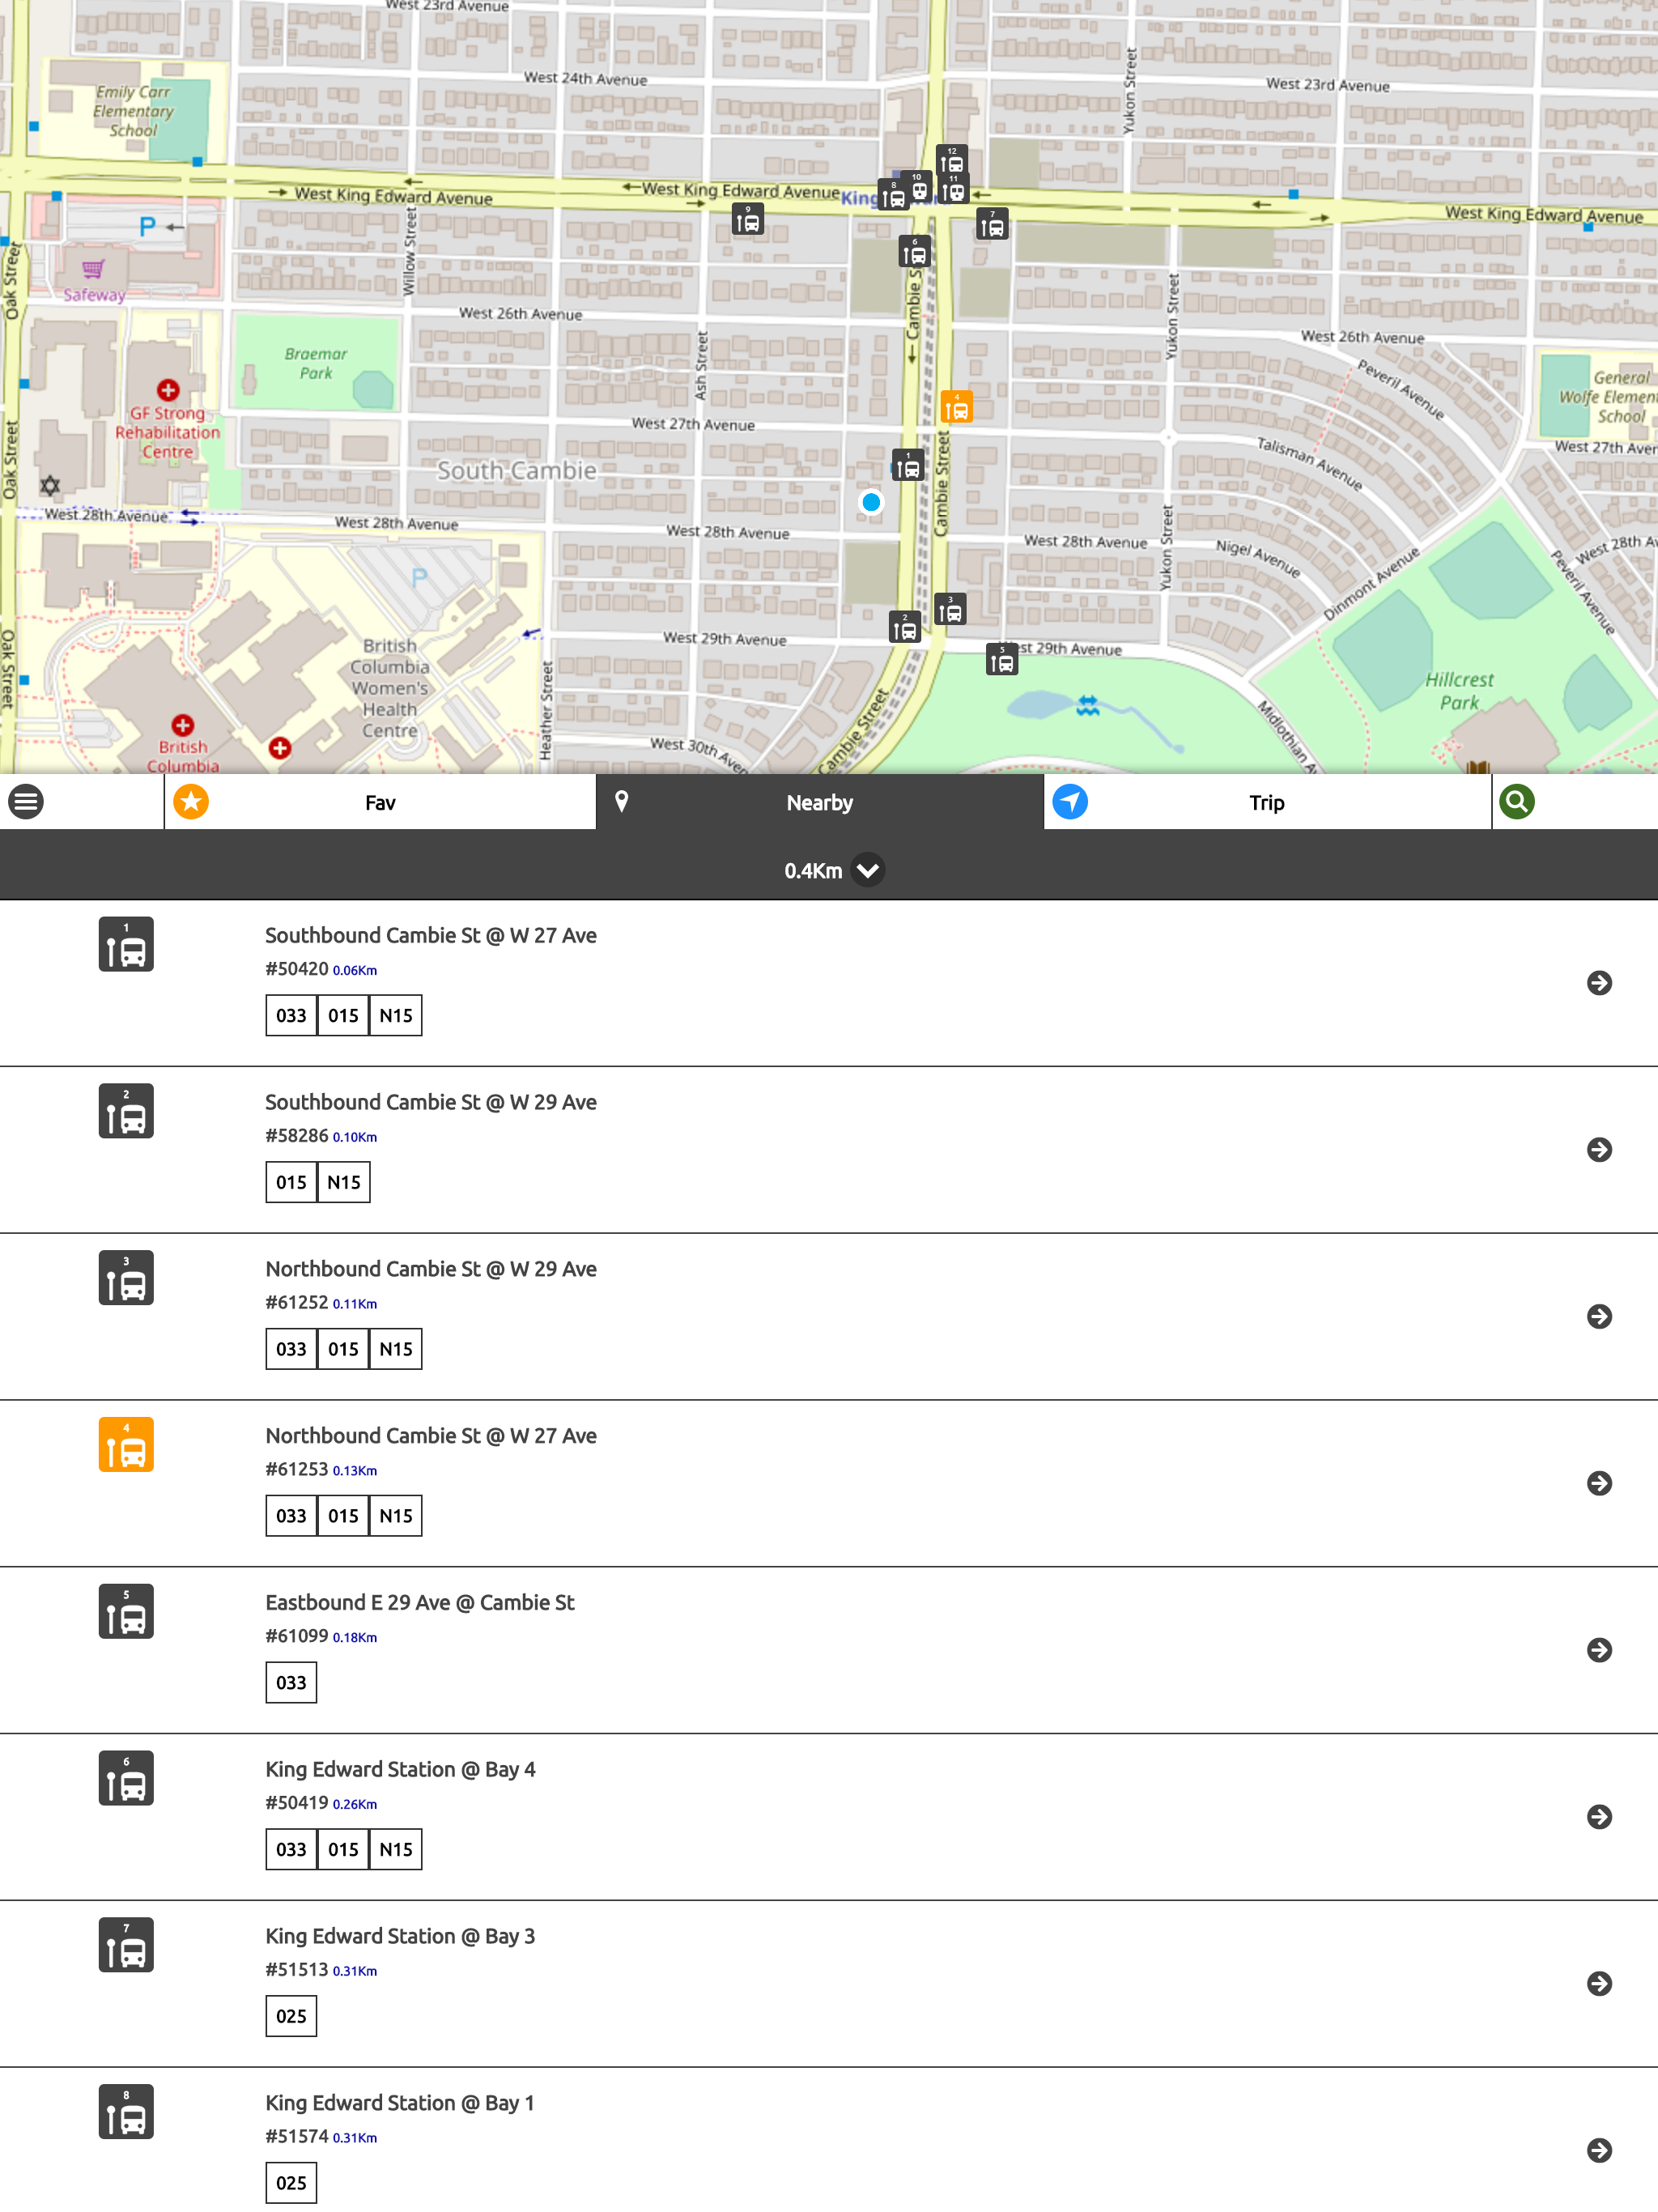1658x2212 pixels.
Task: Select route 033 at stop #50420
Action: point(291,1016)
